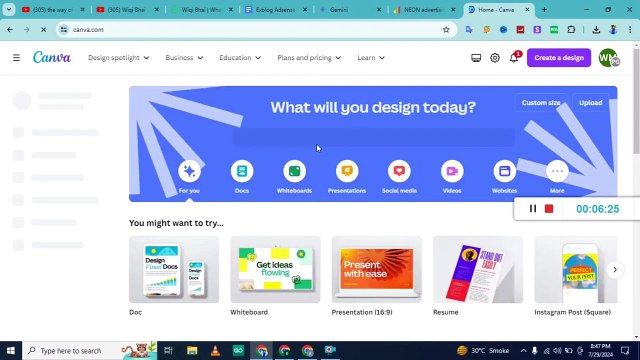
Task: Open the Chrome tab search dropdown
Action: coord(9,9)
